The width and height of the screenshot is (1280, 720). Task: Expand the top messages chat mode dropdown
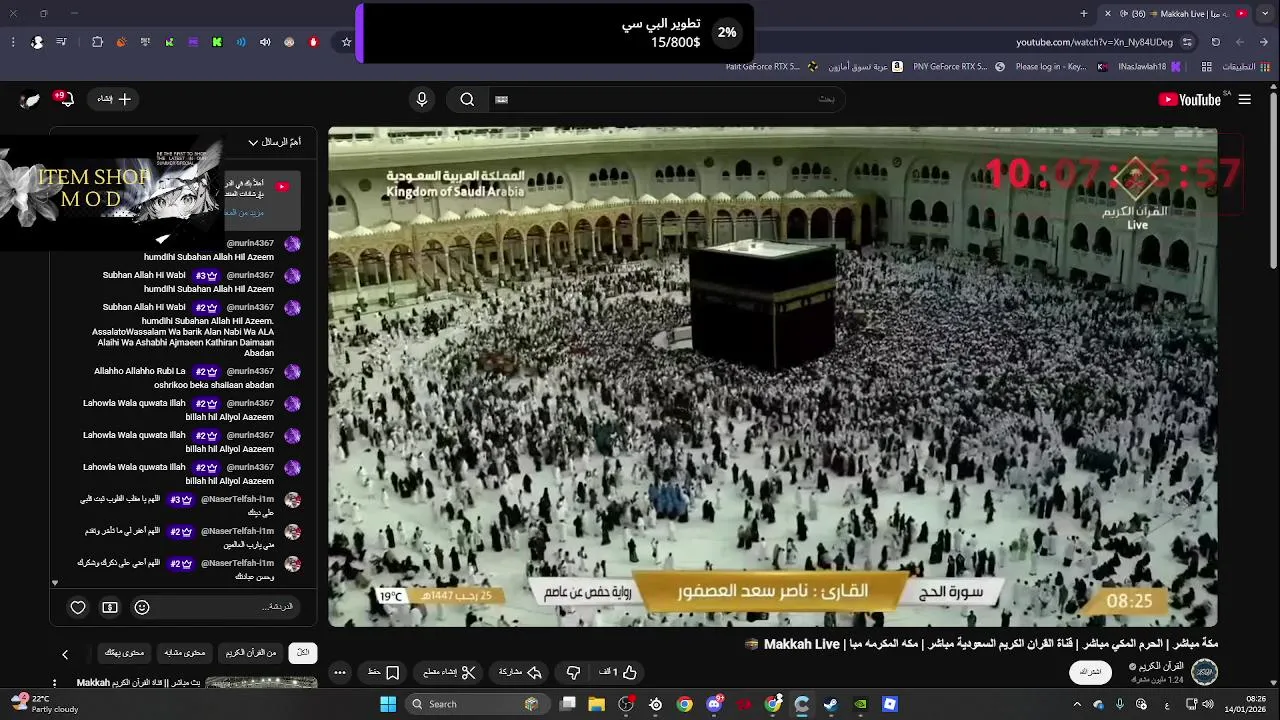pos(274,142)
